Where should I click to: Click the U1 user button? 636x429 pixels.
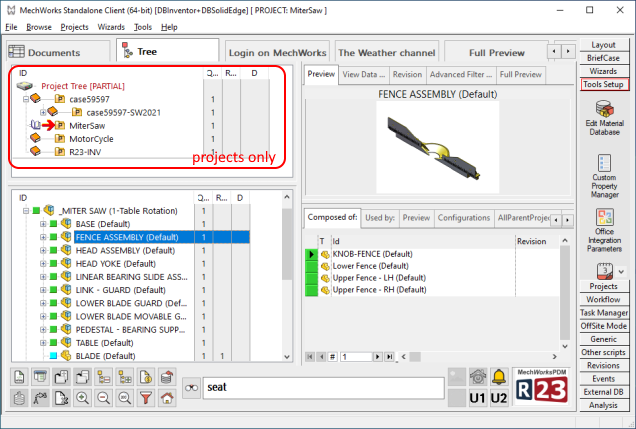coord(477,398)
